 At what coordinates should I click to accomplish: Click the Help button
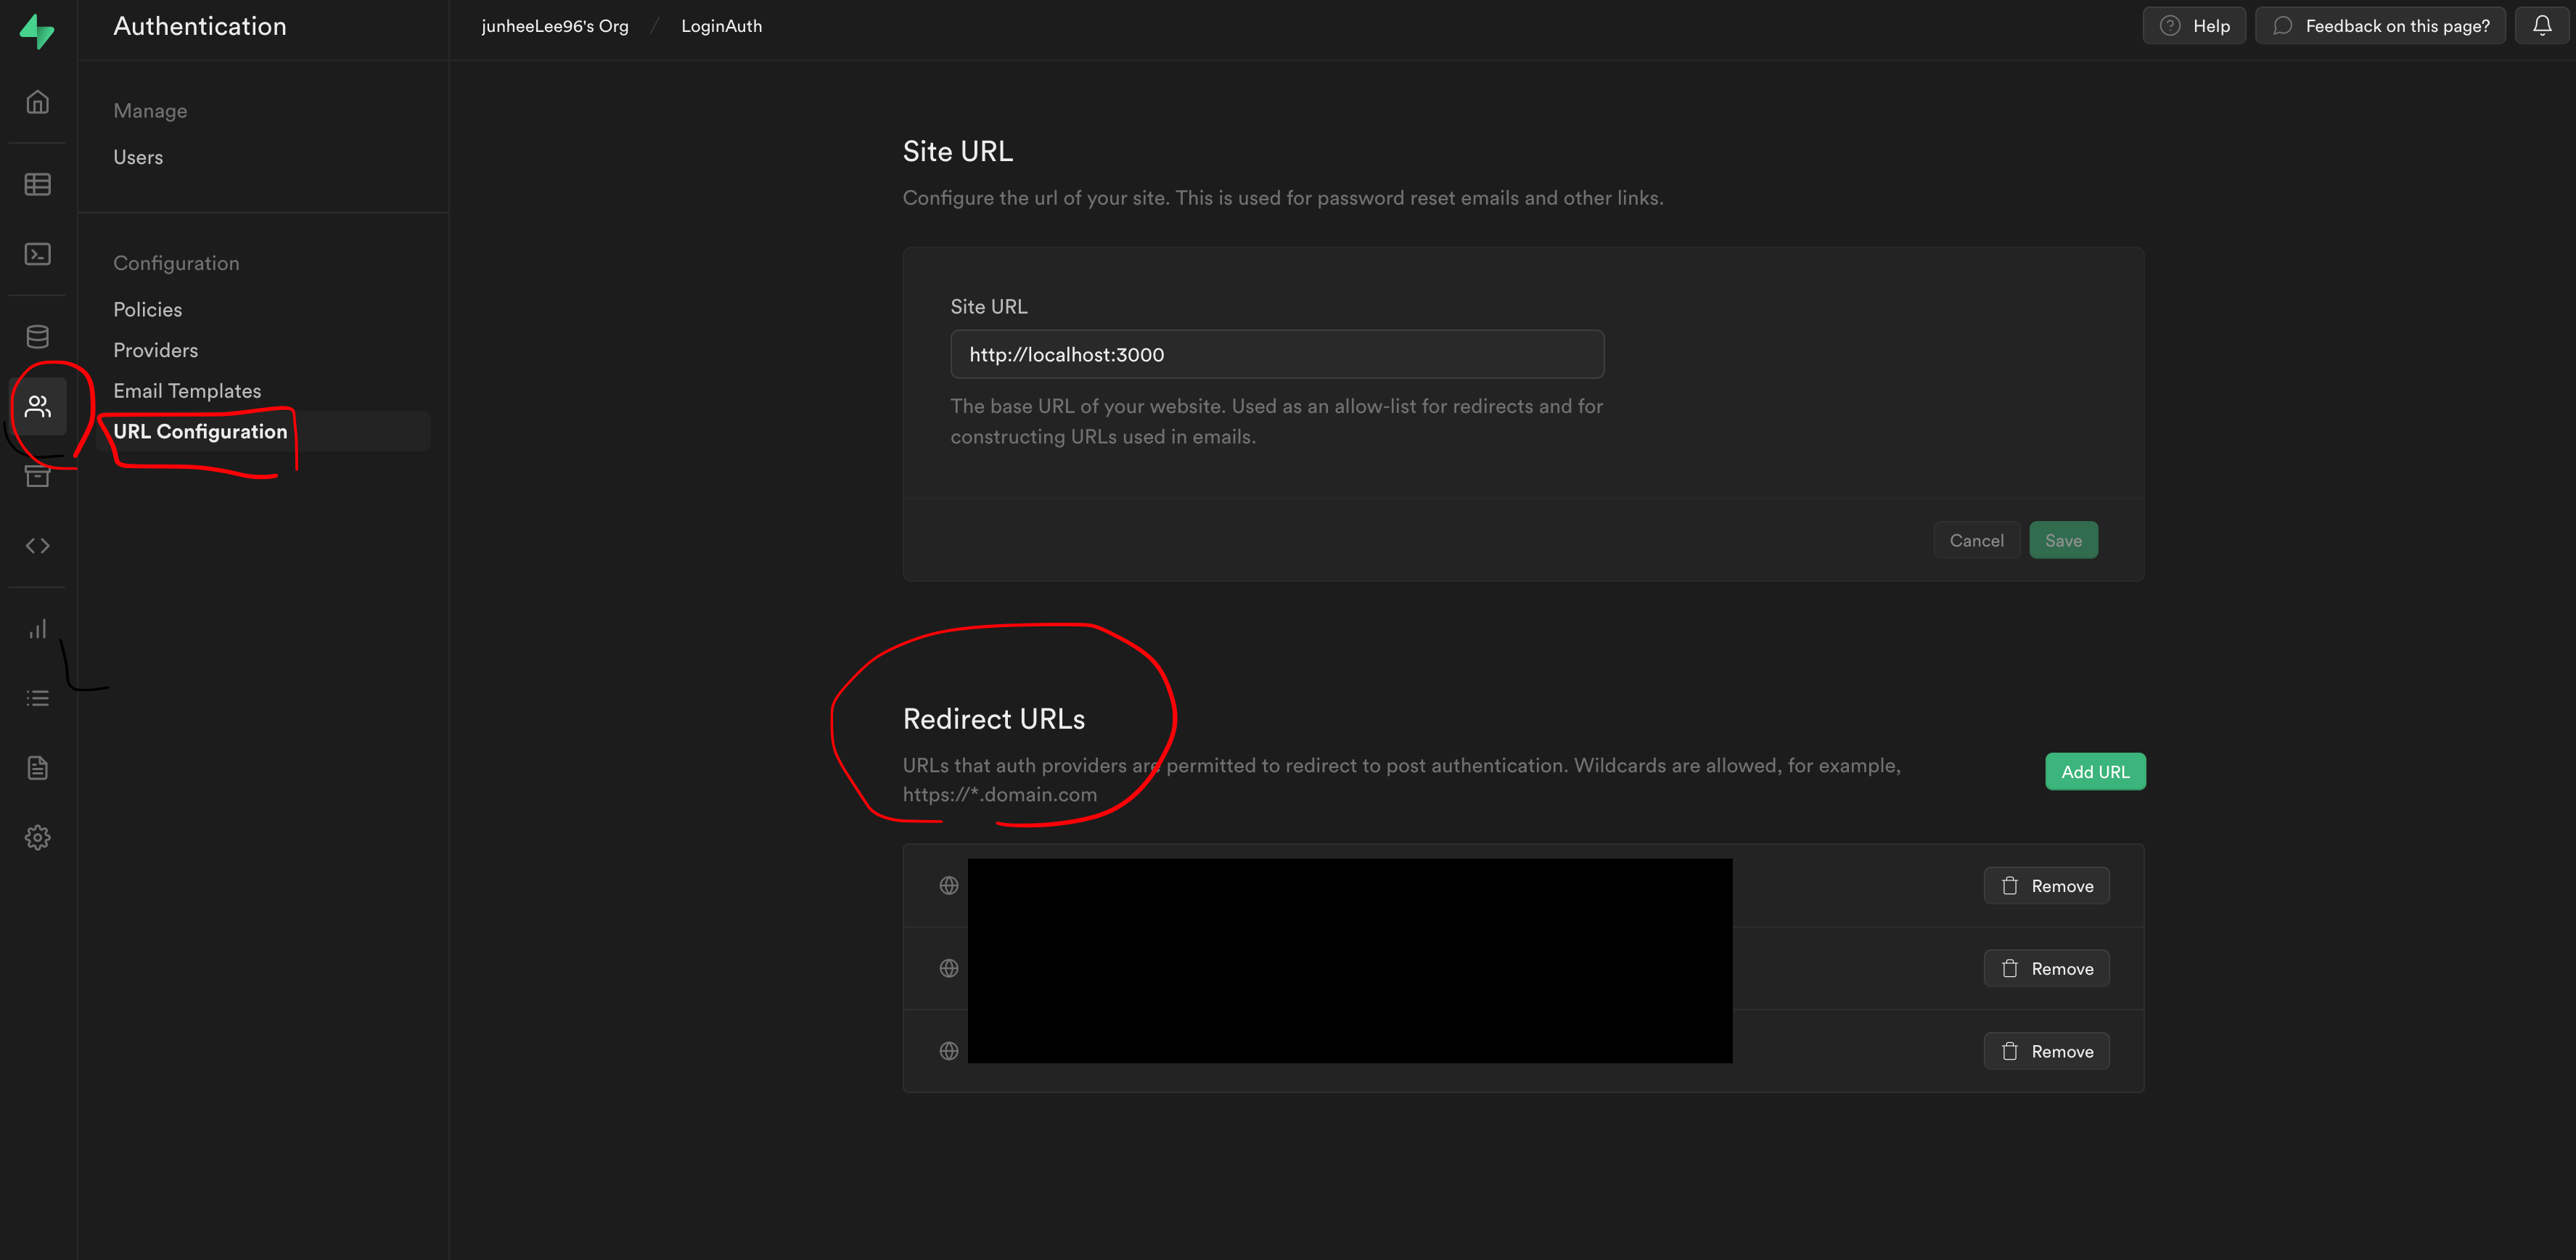pos(2193,26)
